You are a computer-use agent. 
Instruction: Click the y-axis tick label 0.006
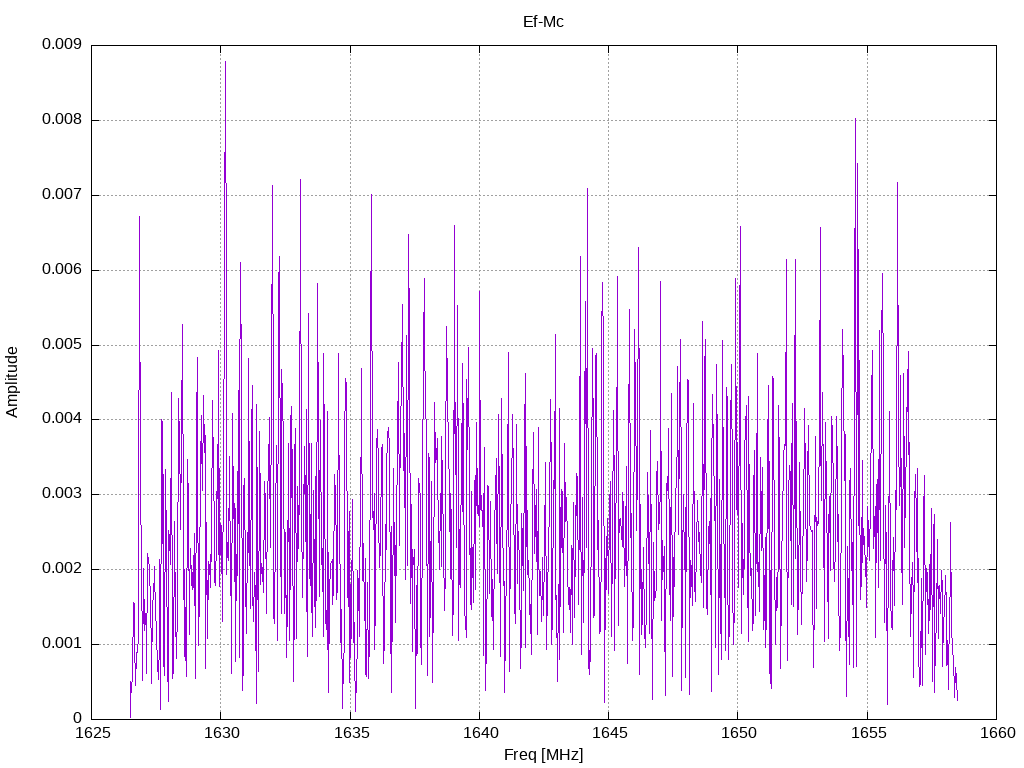[x=62, y=270]
